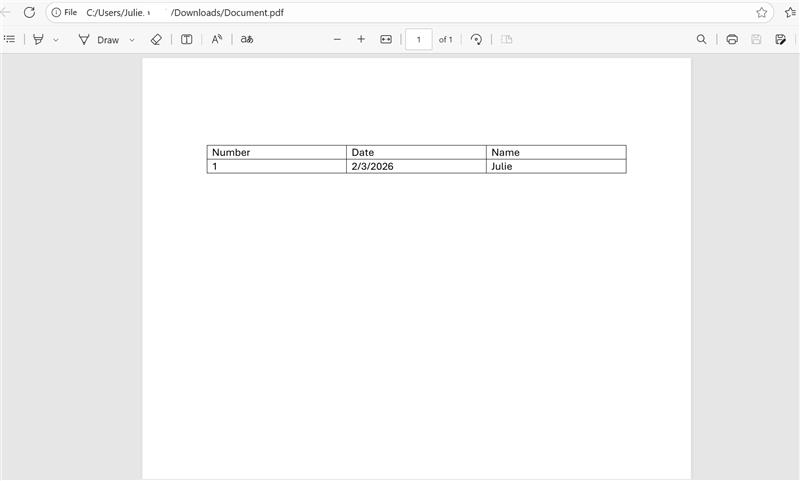Open the favorites list icon

791,12
